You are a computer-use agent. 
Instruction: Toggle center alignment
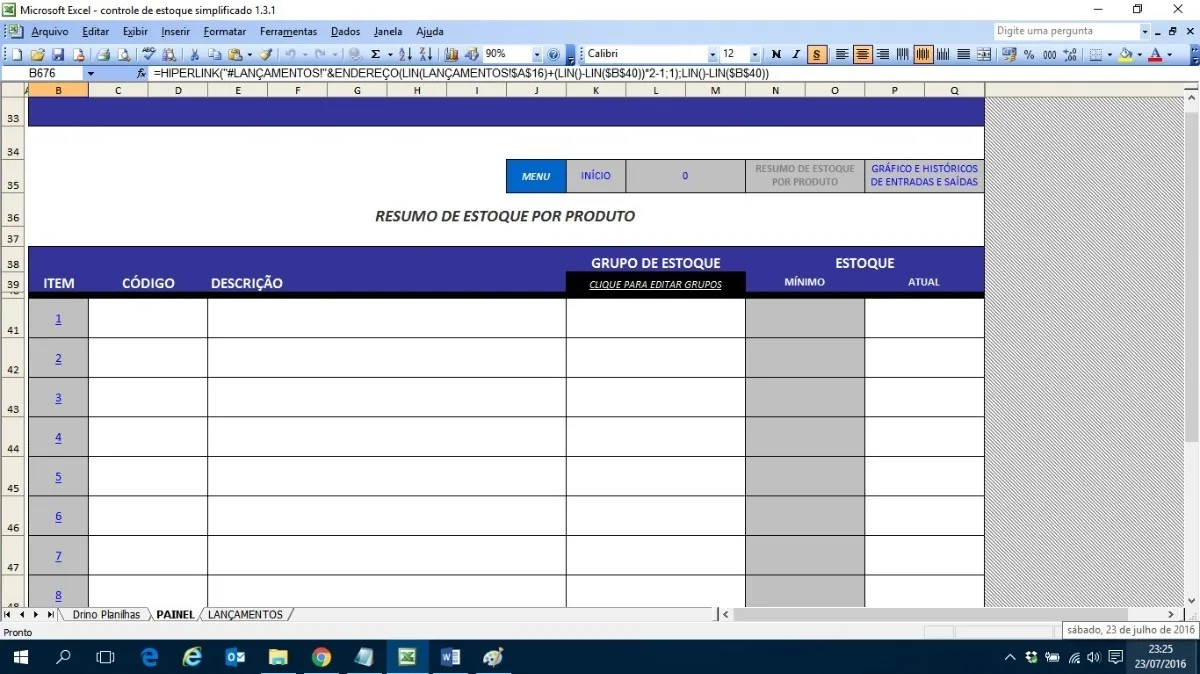[863, 54]
